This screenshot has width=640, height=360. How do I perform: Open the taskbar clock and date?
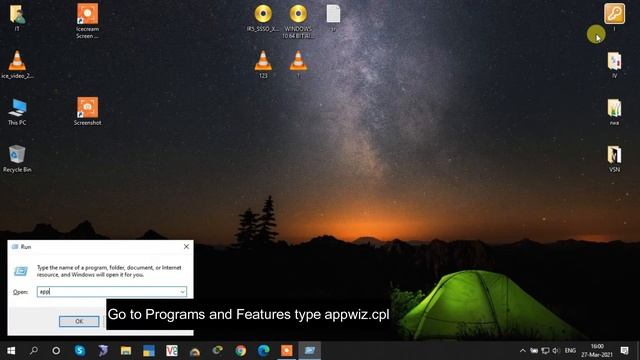[597, 351]
